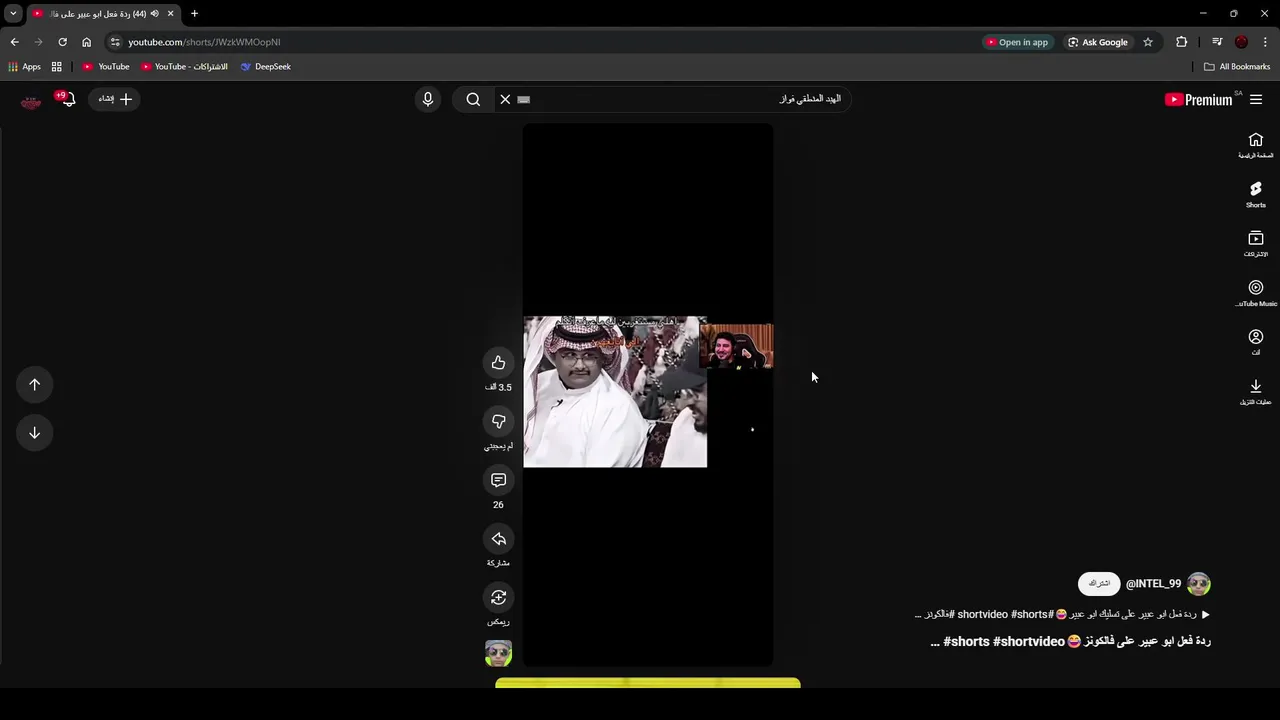
Task: Click the next short preview at bottom
Action: click(648, 684)
